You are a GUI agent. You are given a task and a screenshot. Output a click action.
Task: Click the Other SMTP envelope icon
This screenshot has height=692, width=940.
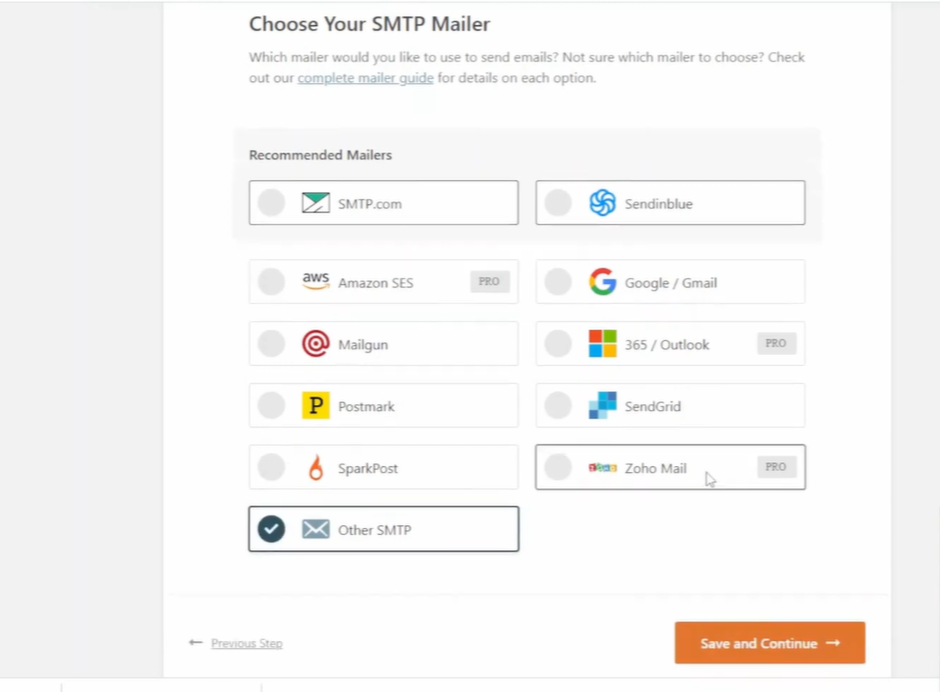[316, 530]
